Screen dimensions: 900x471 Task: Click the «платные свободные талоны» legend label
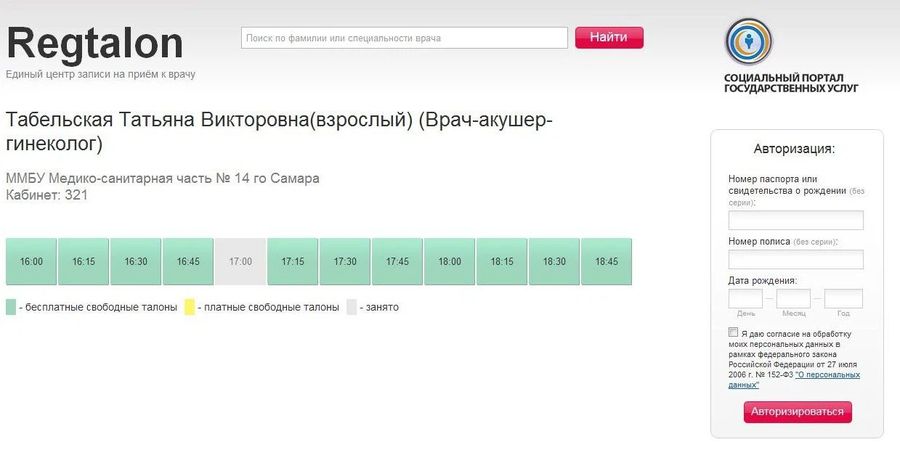click(x=271, y=307)
